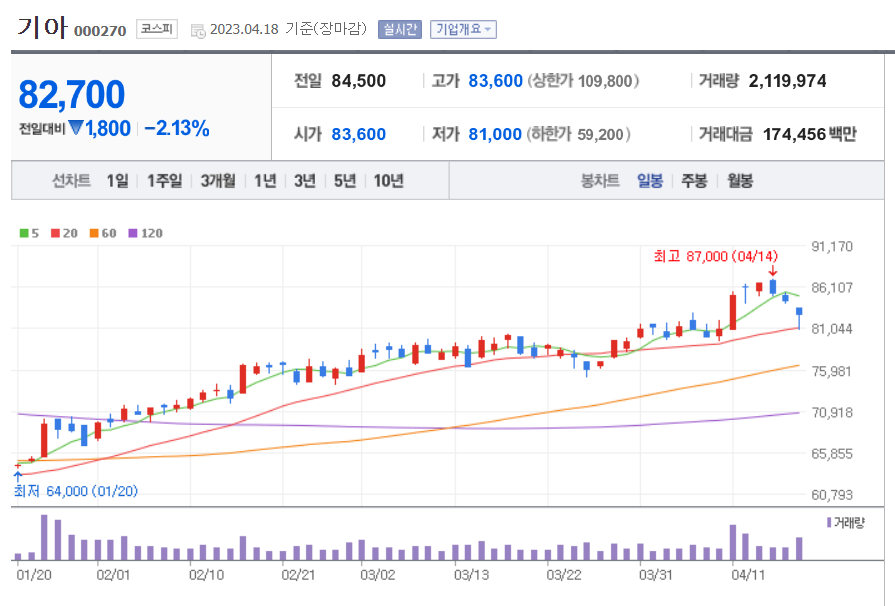Image resolution: width=895 pixels, height=606 pixels.
Task: Click the 거래대금 174,456 백만 value
Action: 809,134
